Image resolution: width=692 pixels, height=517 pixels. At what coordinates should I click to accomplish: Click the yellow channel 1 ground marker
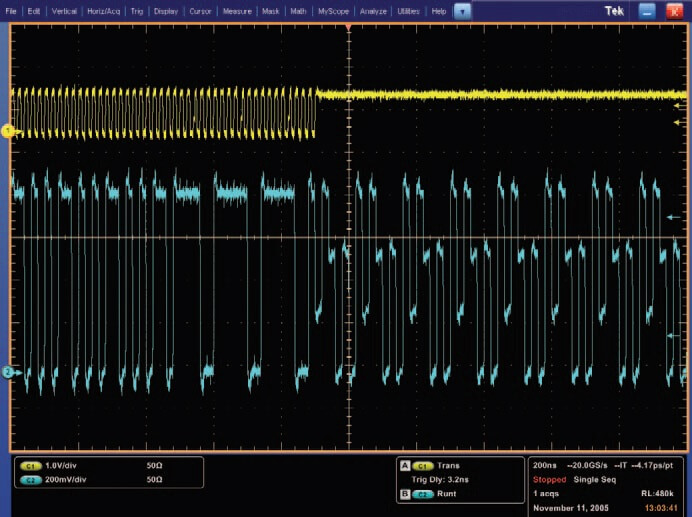[x=7, y=131]
